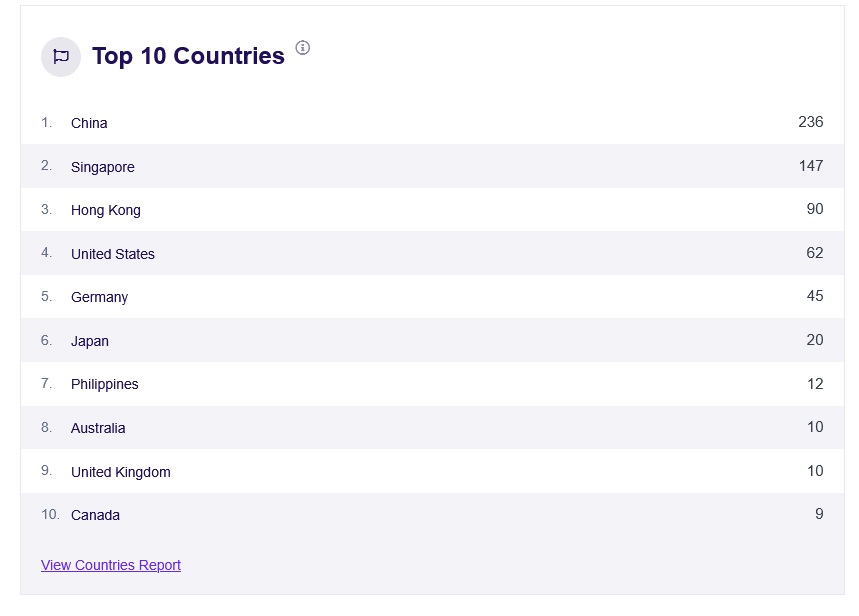The image size is (859, 616).
Task: Click Germany's count of 45
Action: coord(814,296)
